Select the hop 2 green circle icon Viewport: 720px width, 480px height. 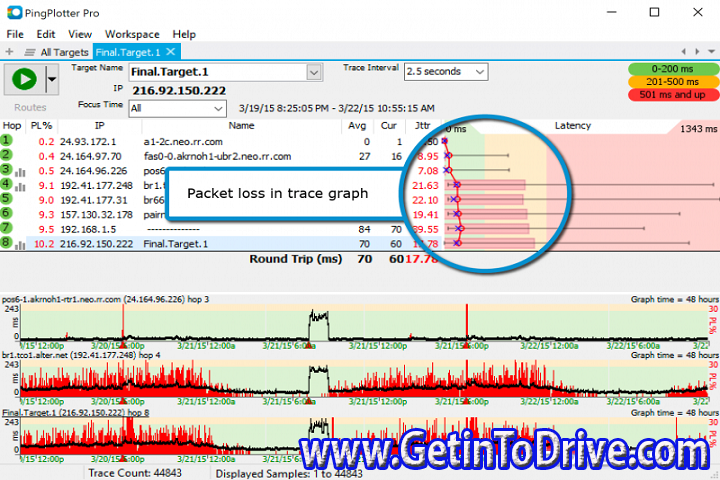point(6,155)
